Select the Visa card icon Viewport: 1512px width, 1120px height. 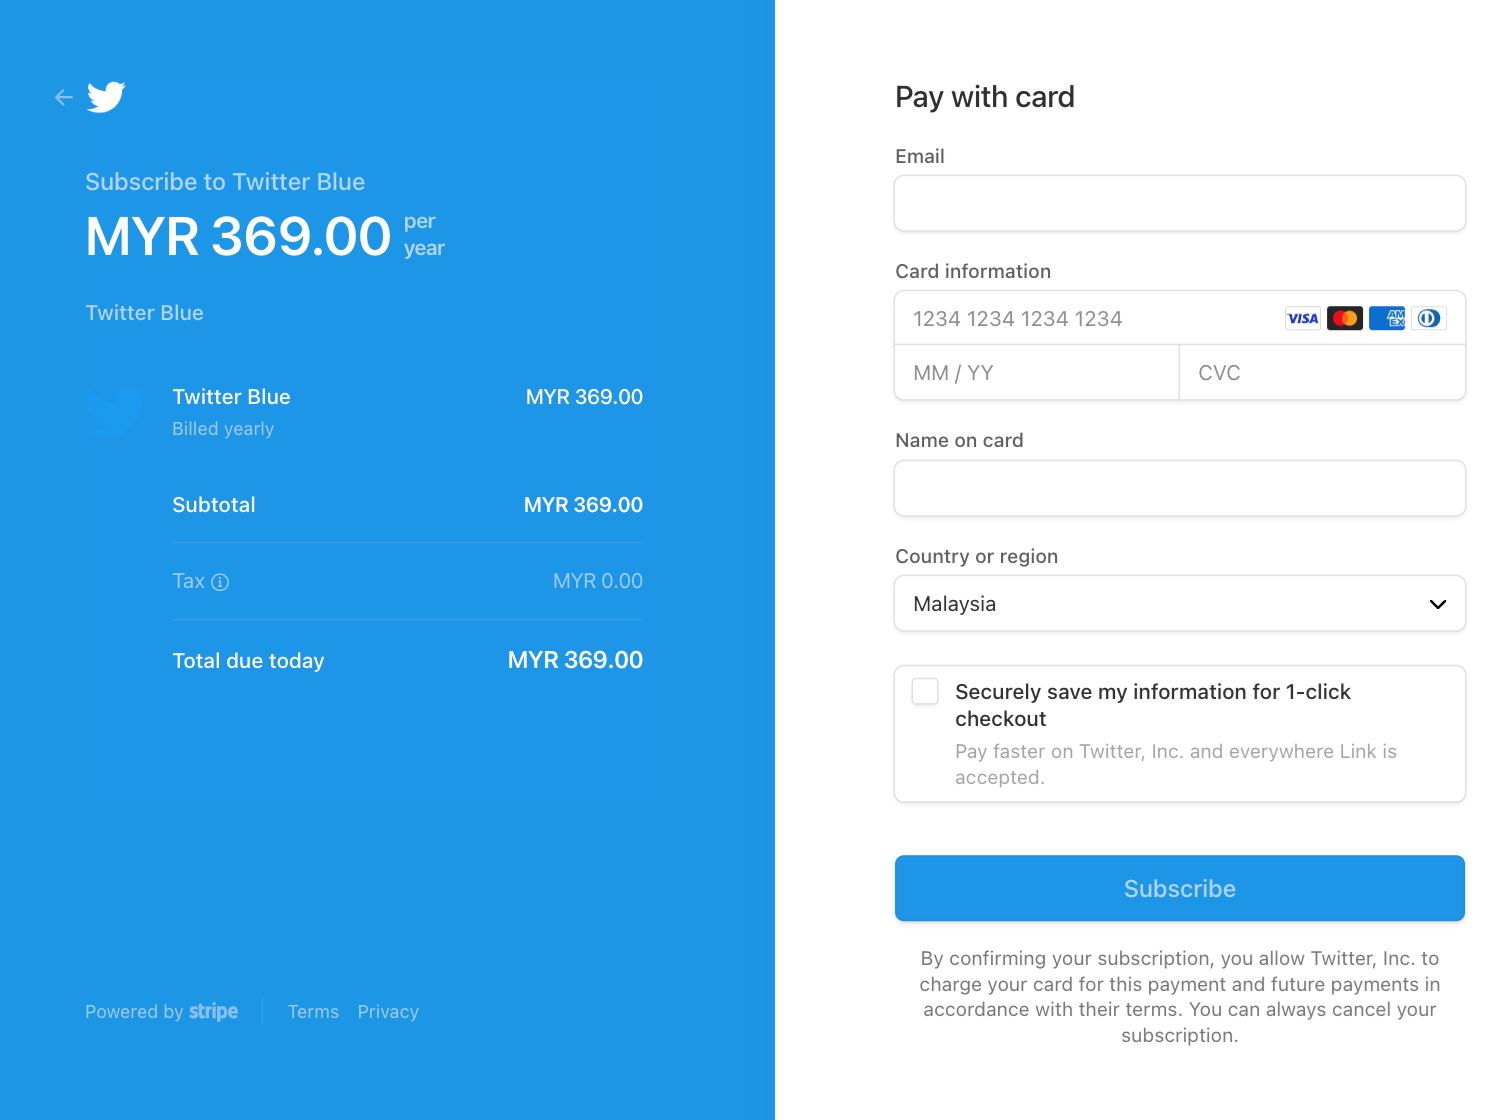pos(1302,318)
